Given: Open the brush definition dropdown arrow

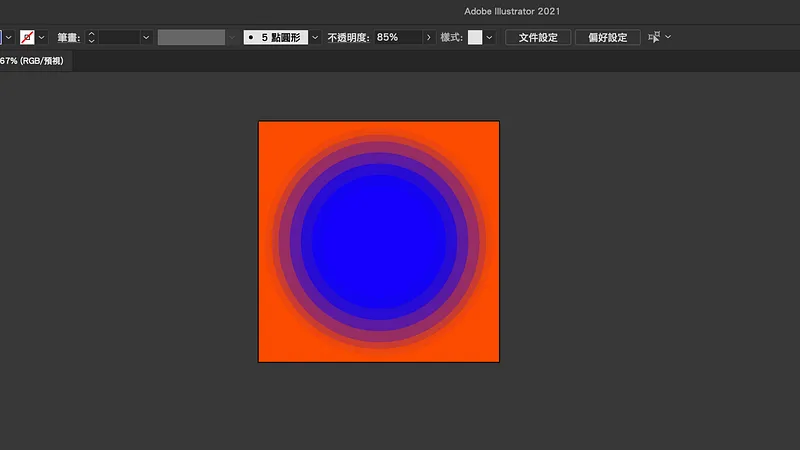Looking at the screenshot, I should 315,37.
